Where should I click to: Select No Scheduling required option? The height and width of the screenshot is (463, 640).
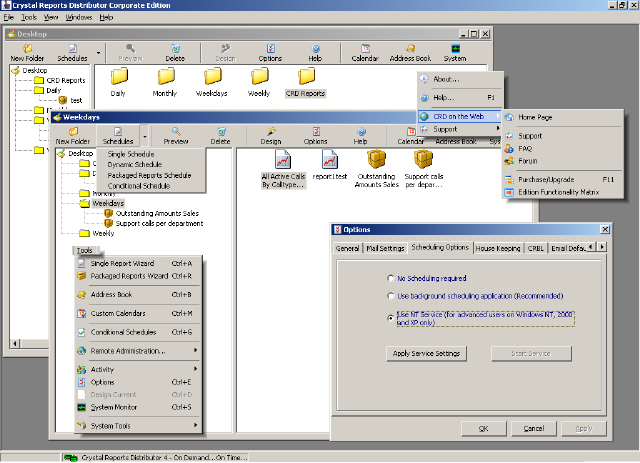pos(391,278)
